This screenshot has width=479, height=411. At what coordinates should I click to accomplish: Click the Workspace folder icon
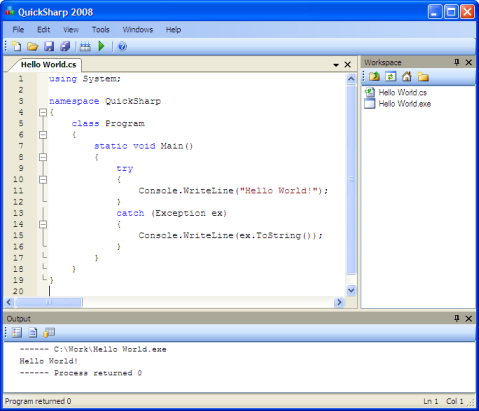click(x=423, y=77)
